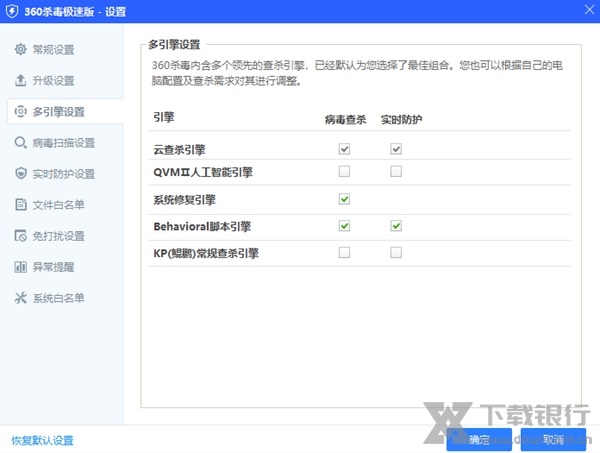Click the 引擎 column header
The width and height of the screenshot is (600, 453).
pyautogui.click(x=164, y=117)
